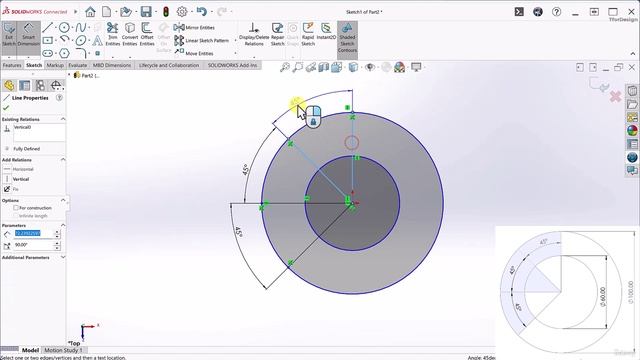Toggle Rapid Sketch mode
Screen dimensions: 640x360
point(308,34)
